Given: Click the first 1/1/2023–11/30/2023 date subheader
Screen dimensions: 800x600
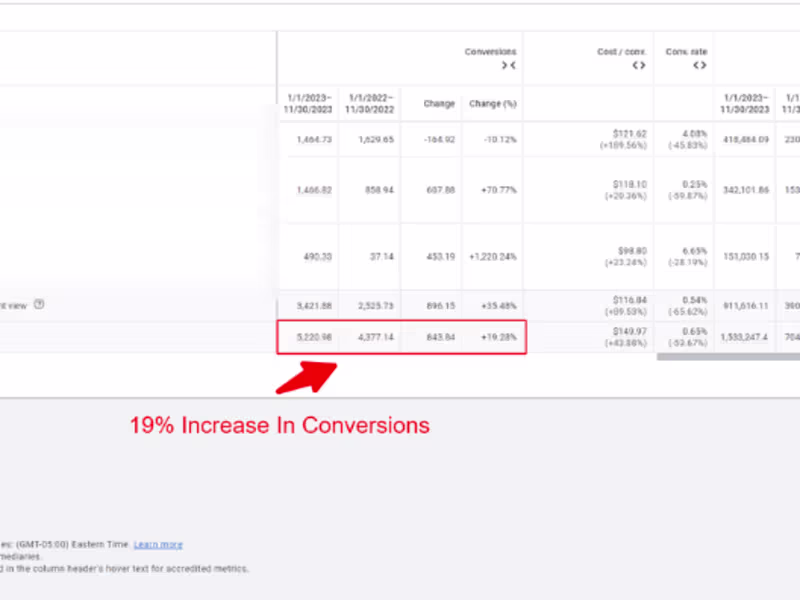Looking at the screenshot, I should click(x=308, y=104).
